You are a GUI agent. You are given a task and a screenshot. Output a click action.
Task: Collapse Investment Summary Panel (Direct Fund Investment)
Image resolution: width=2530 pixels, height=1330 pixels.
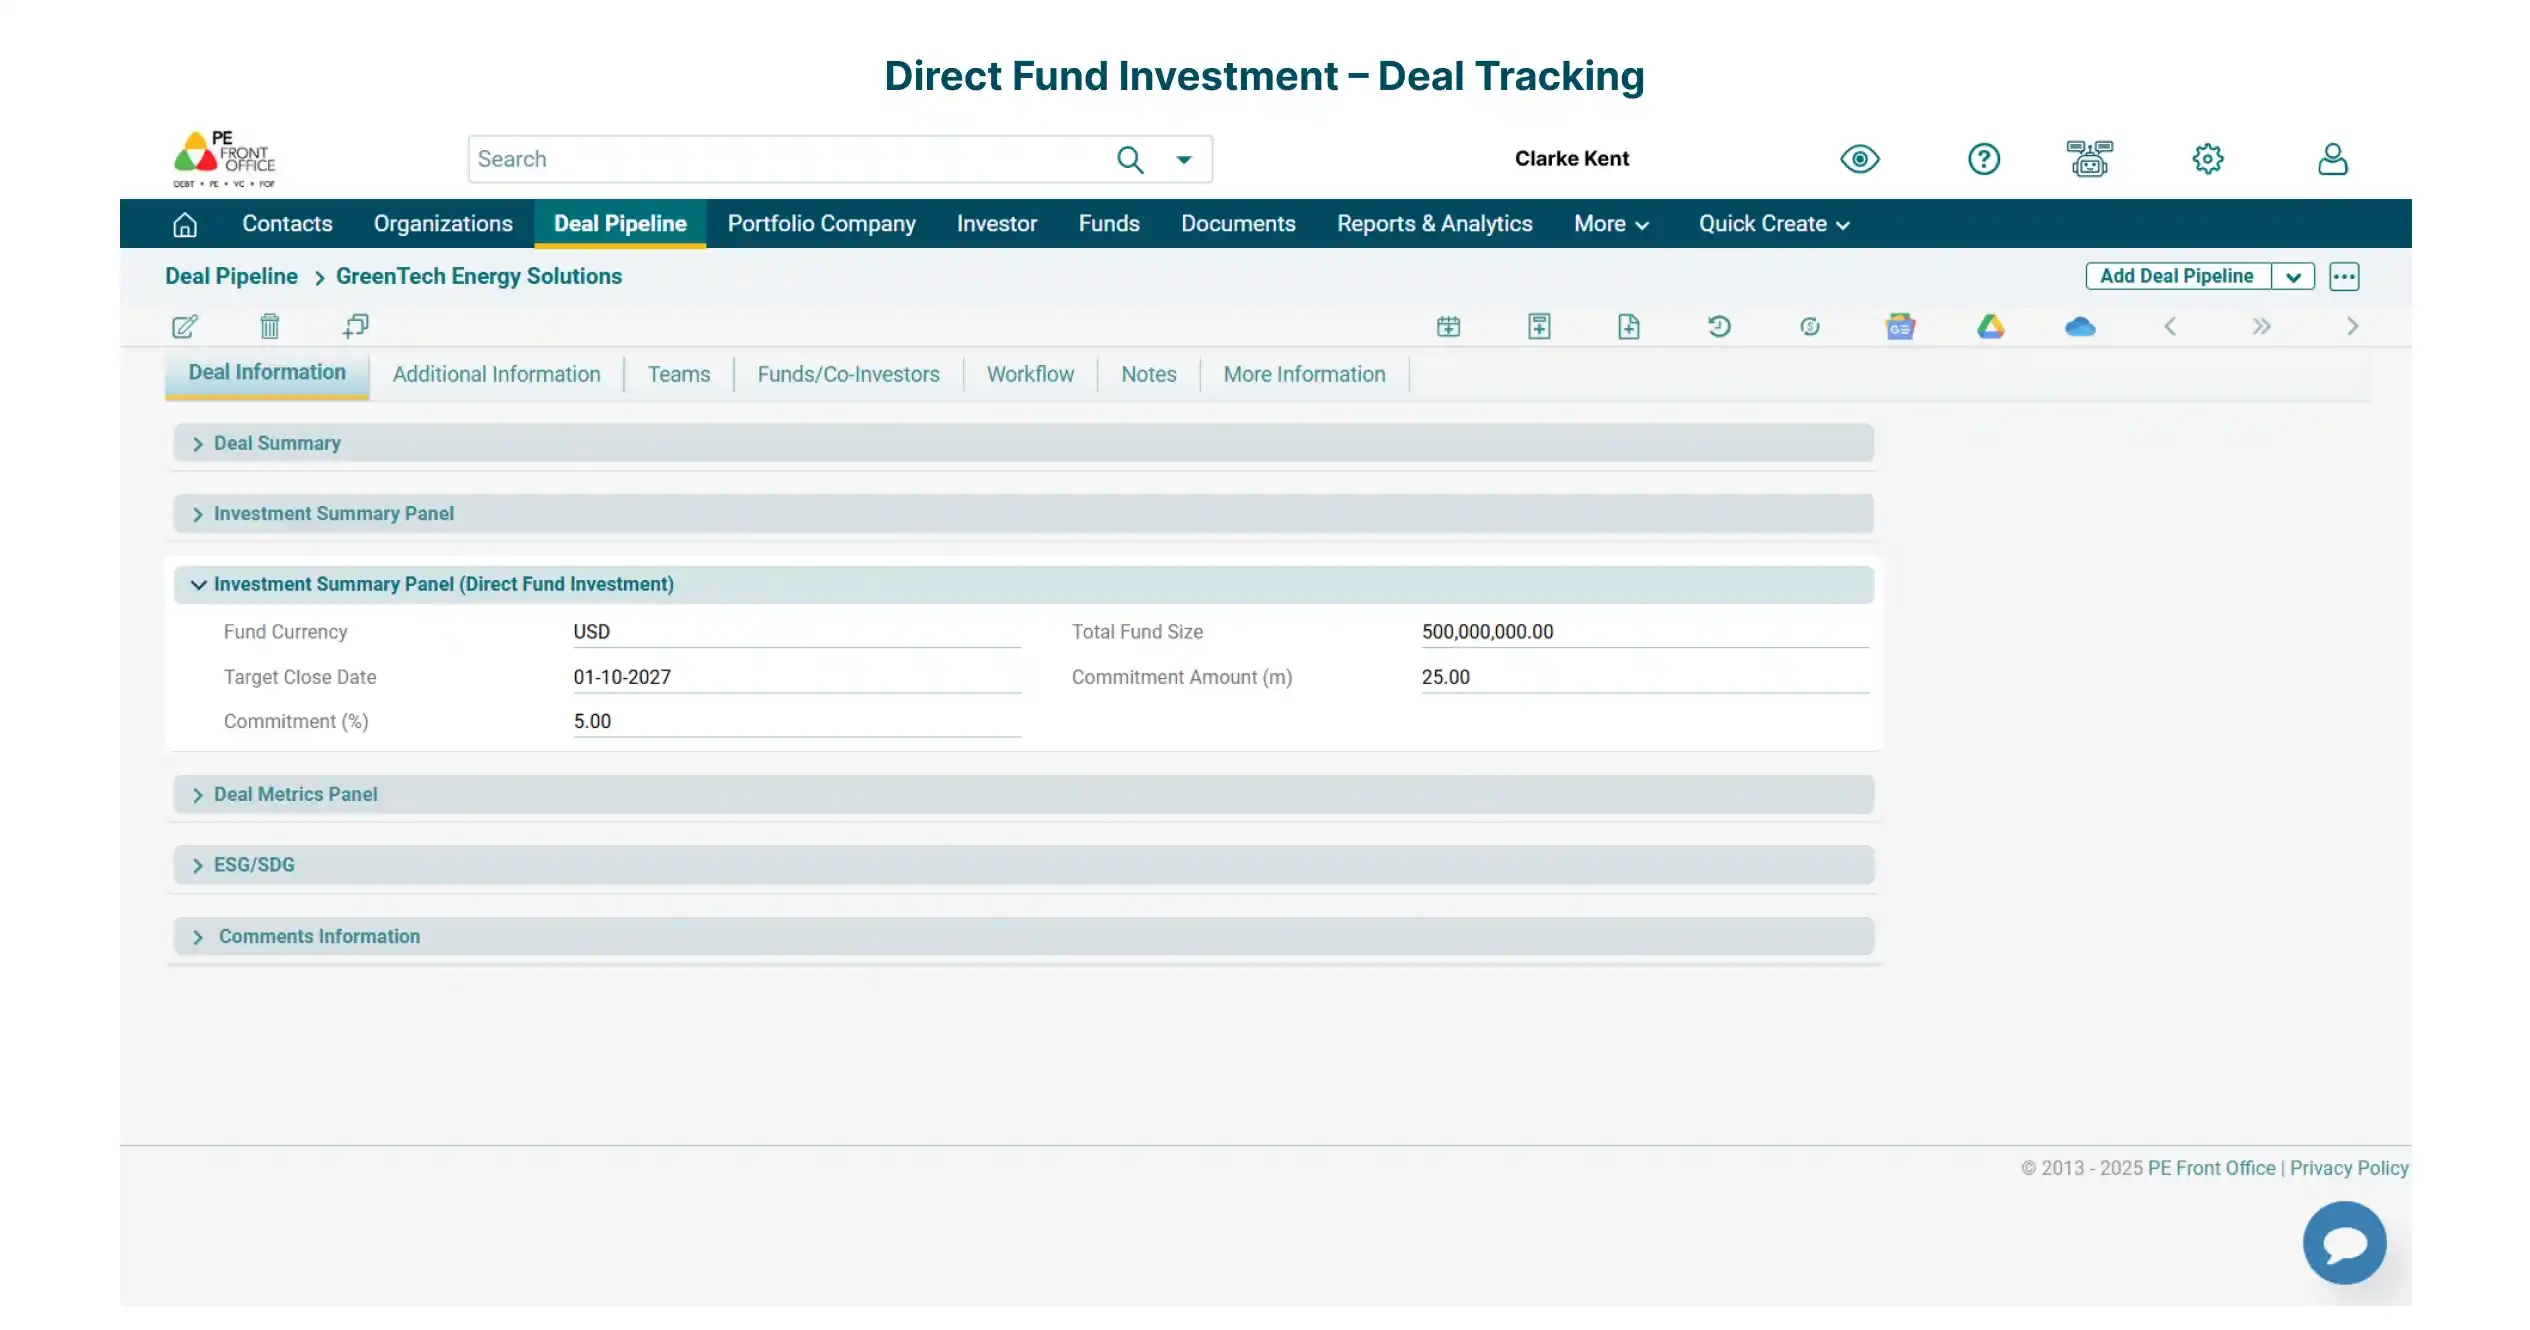coord(1023,585)
